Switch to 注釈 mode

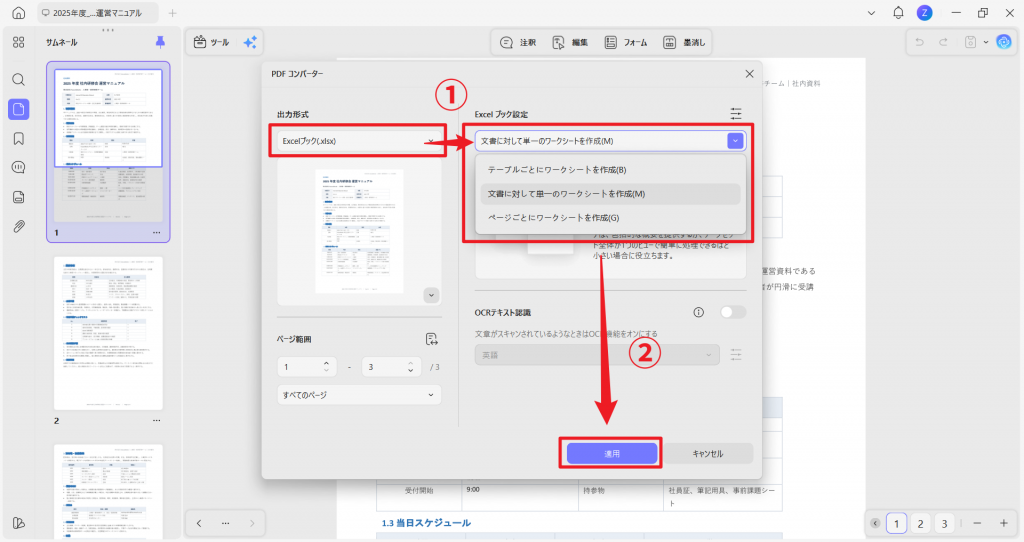[x=518, y=42]
